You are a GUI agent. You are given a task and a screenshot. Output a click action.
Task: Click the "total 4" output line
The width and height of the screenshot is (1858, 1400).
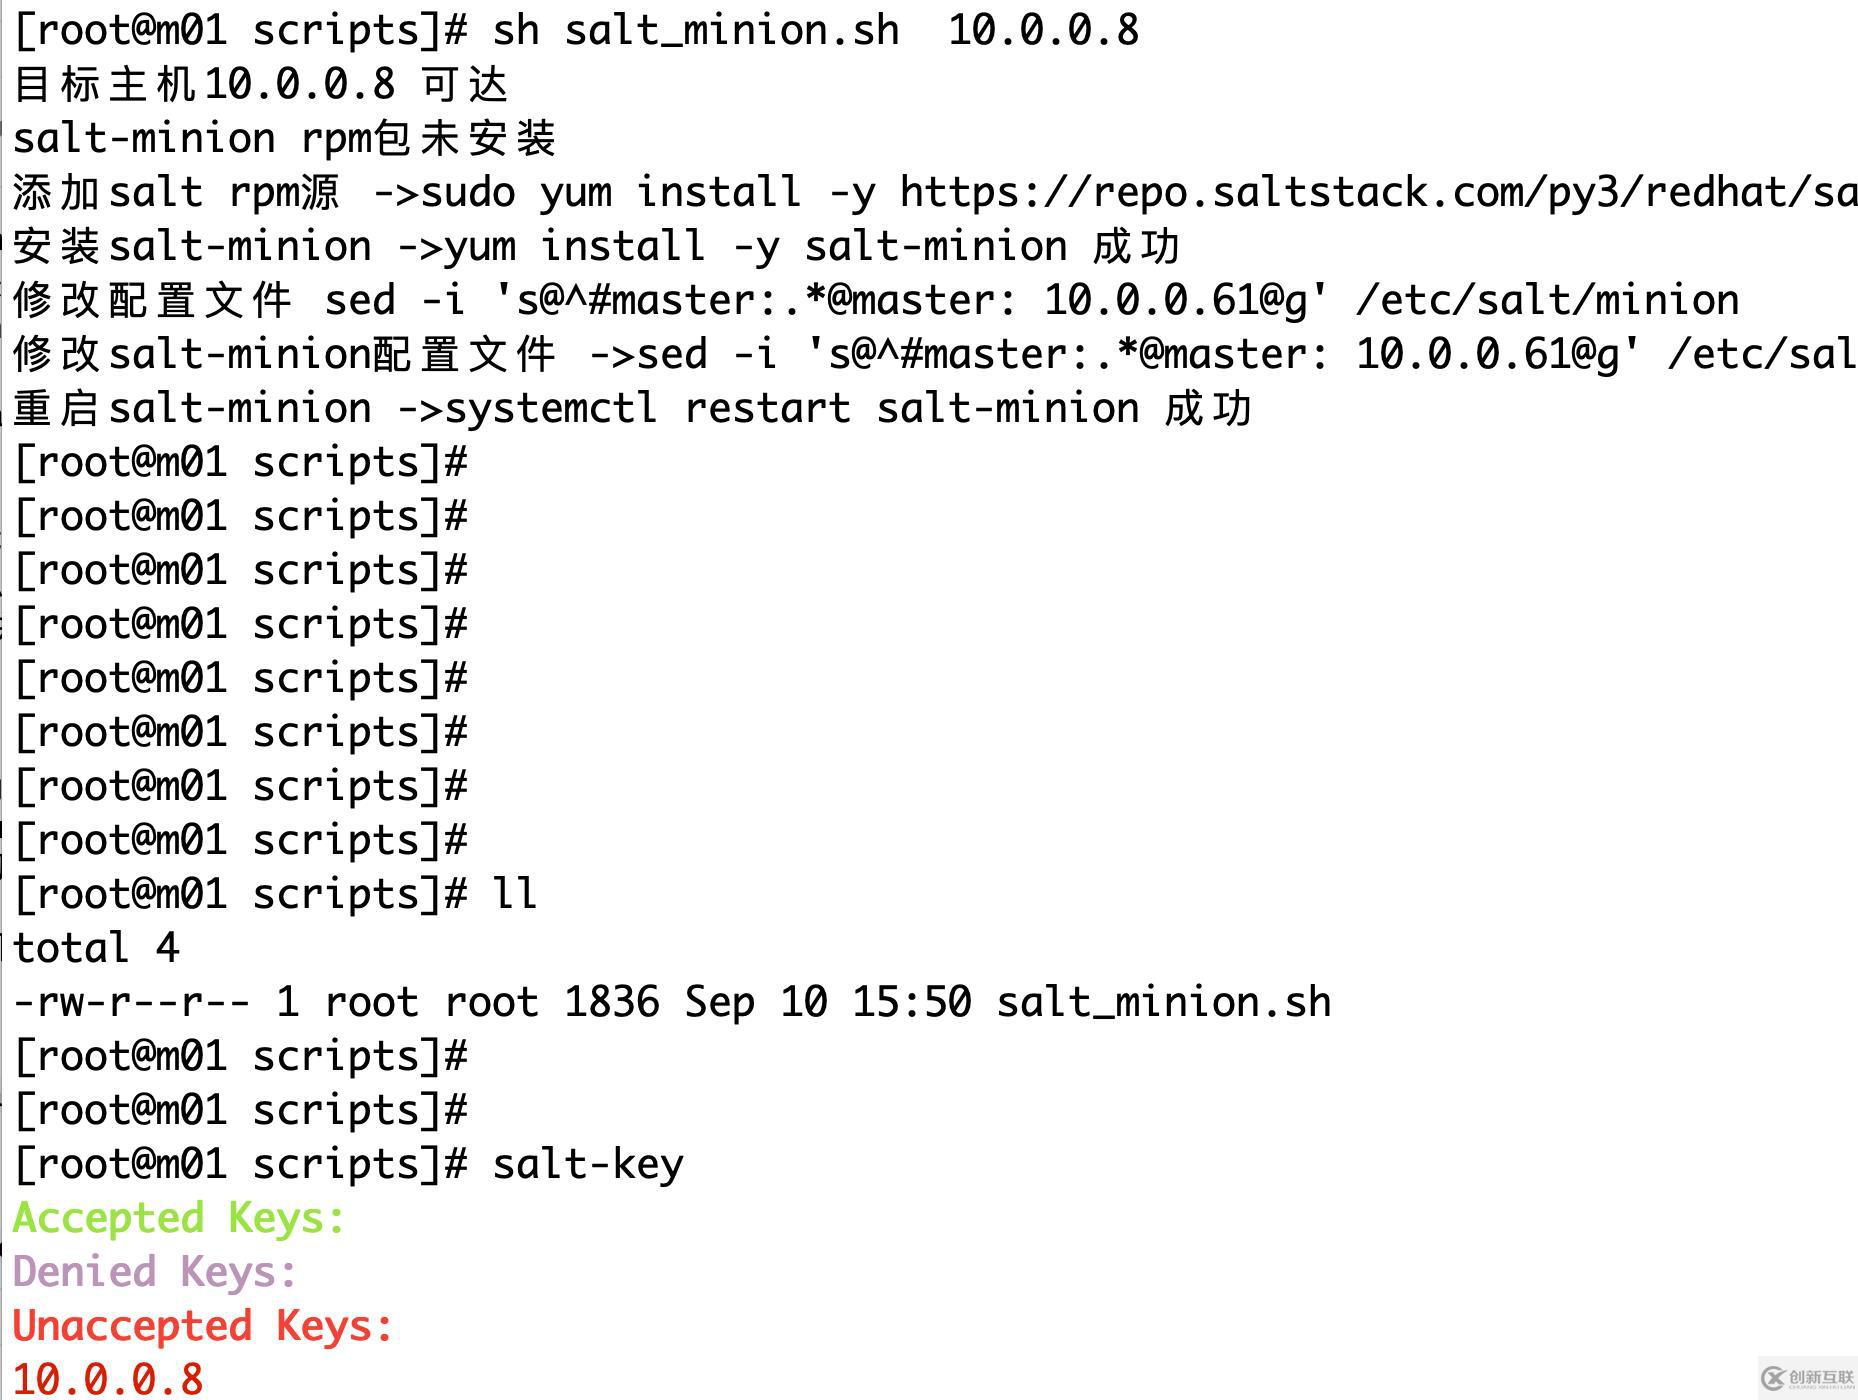coord(96,948)
